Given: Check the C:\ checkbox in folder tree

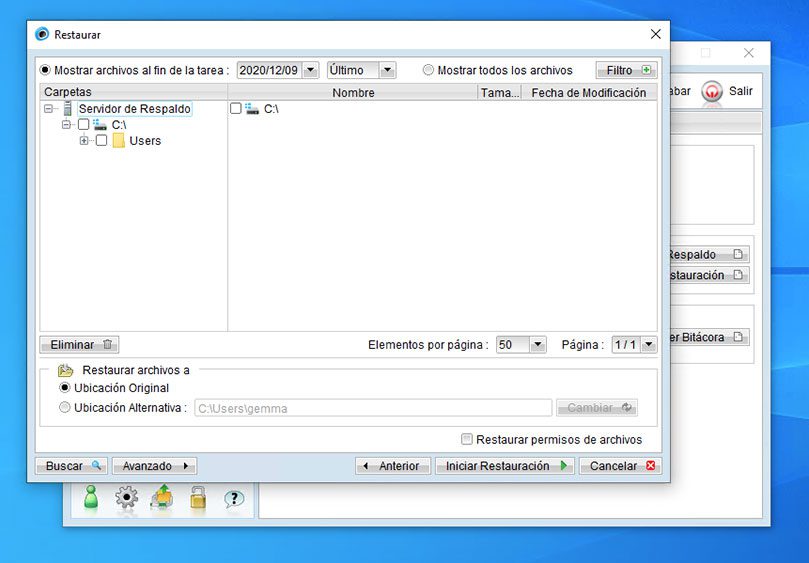Looking at the screenshot, I should click(x=84, y=124).
